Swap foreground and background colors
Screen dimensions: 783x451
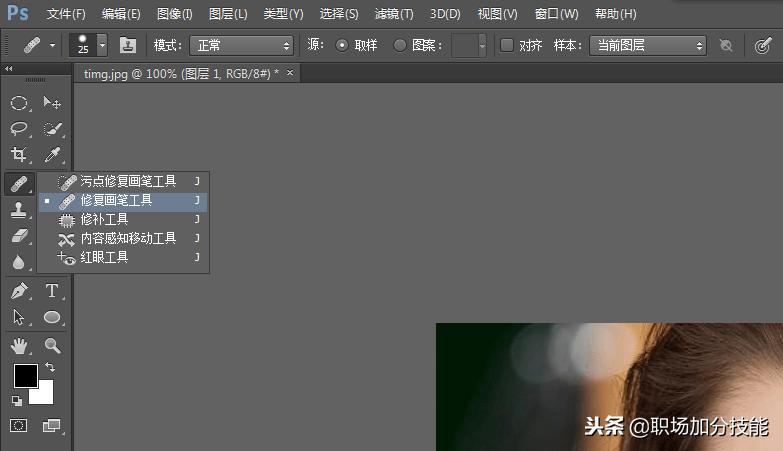coord(50,367)
